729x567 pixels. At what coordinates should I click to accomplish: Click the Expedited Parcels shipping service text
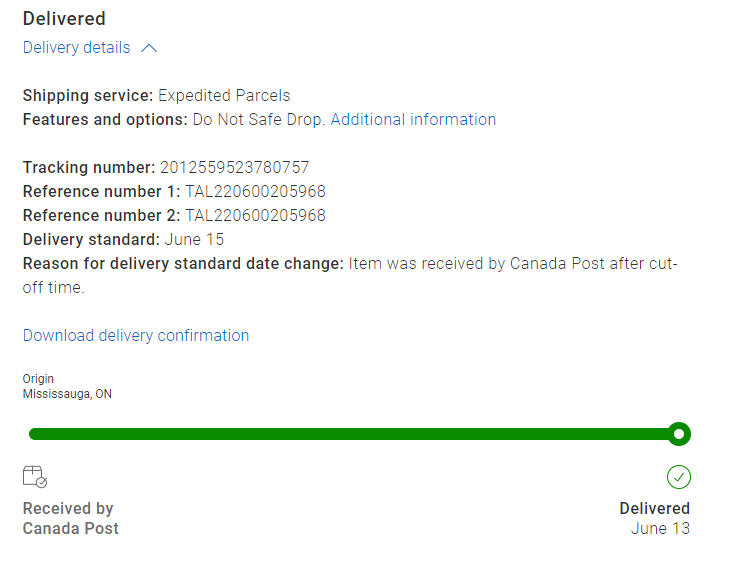click(224, 96)
